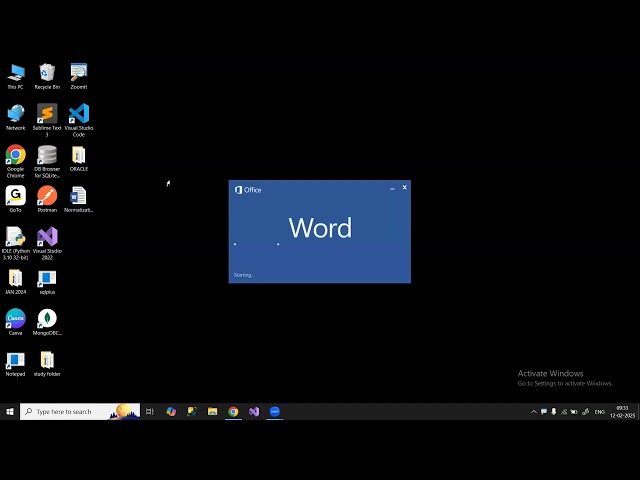Launch ZoomIt from the desktop
Viewport: 640px width, 480px height.
pyautogui.click(x=79, y=76)
